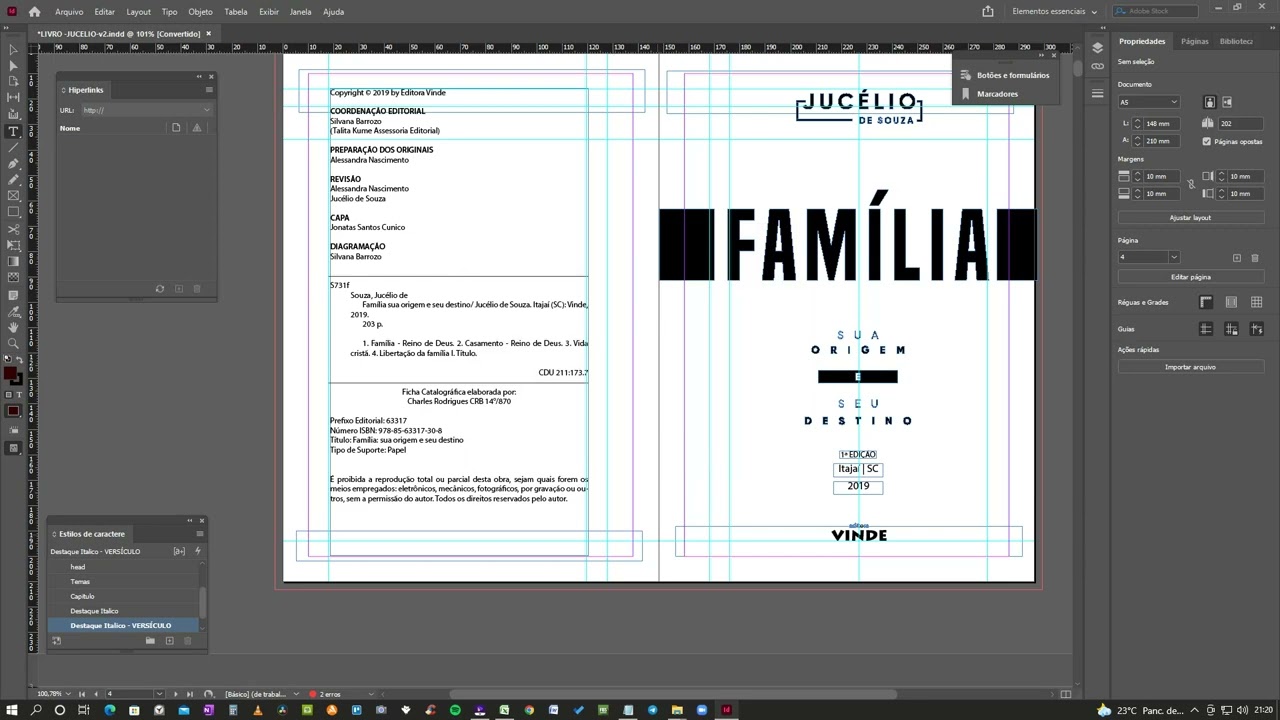Select the Page tool

click(x=13, y=81)
